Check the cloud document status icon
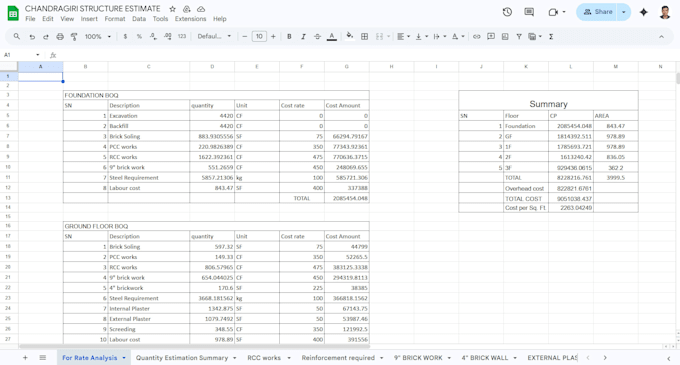This screenshot has width=680, height=365. [x=201, y=9]
